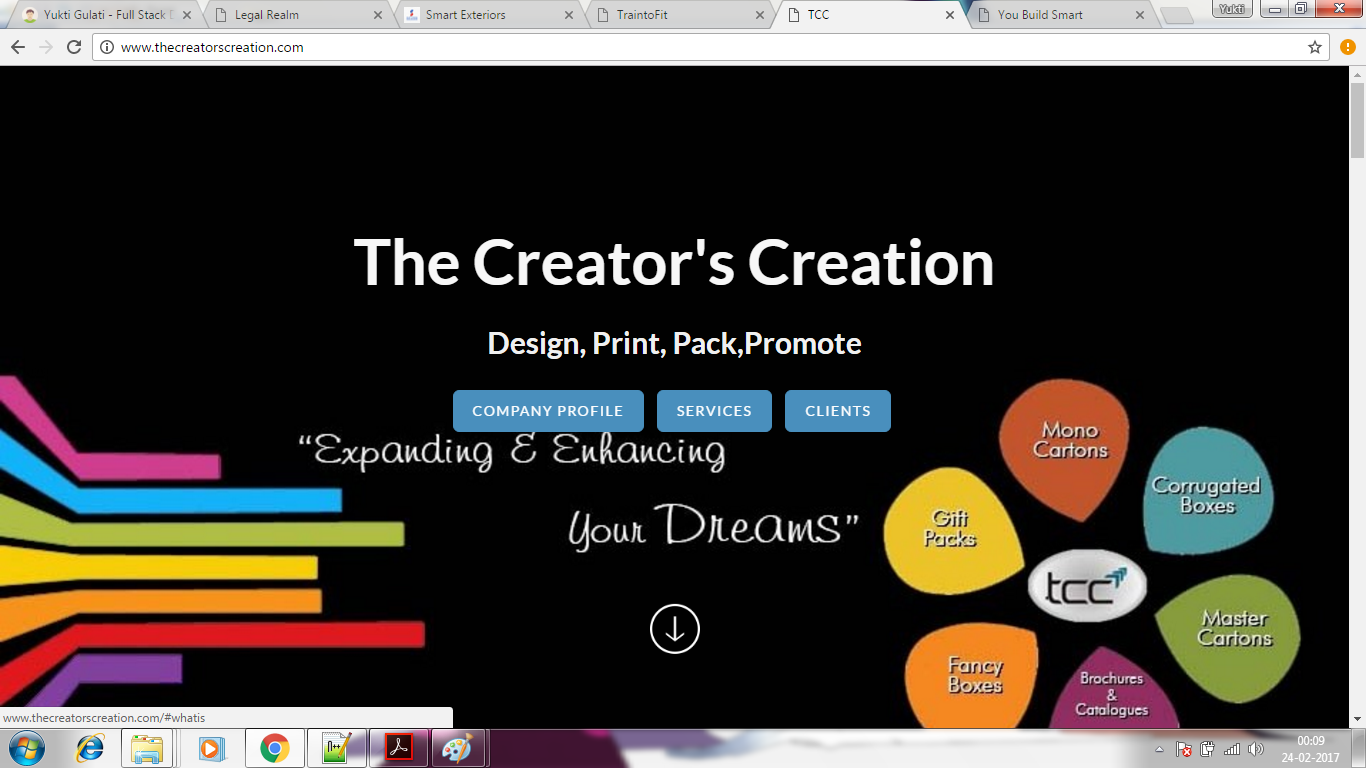1366x768 pixels.
Task: Open the CLIENTS section
Action: click(838, 411)
